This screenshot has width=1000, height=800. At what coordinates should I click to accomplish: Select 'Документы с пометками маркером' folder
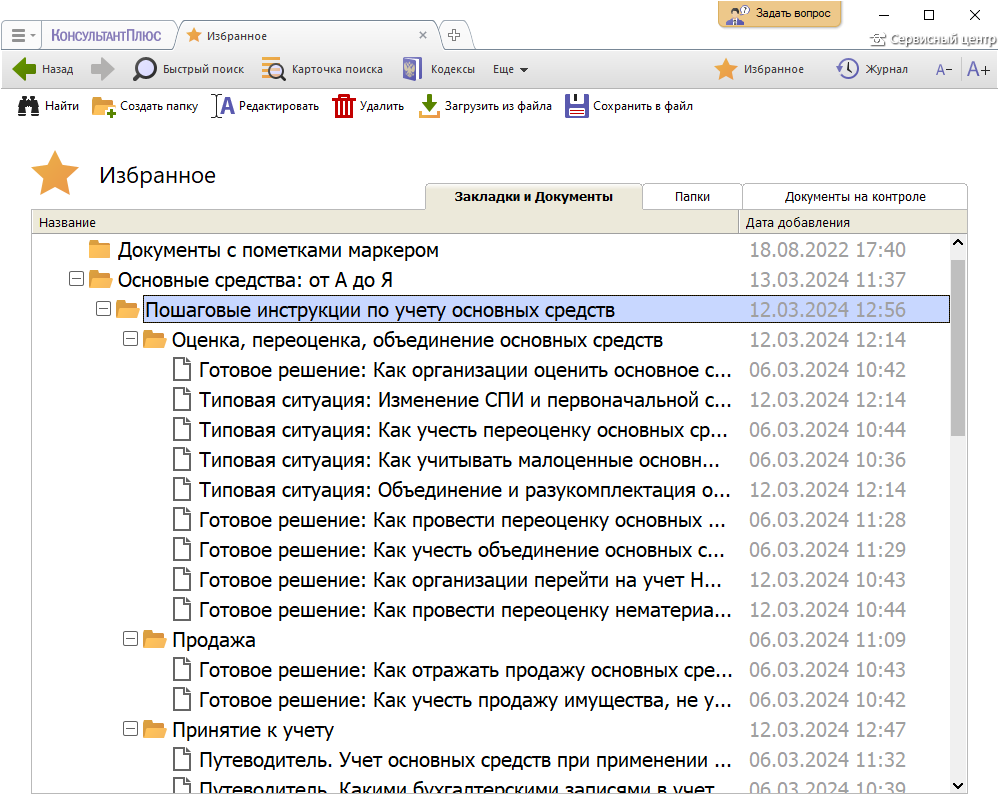[278, 250]
